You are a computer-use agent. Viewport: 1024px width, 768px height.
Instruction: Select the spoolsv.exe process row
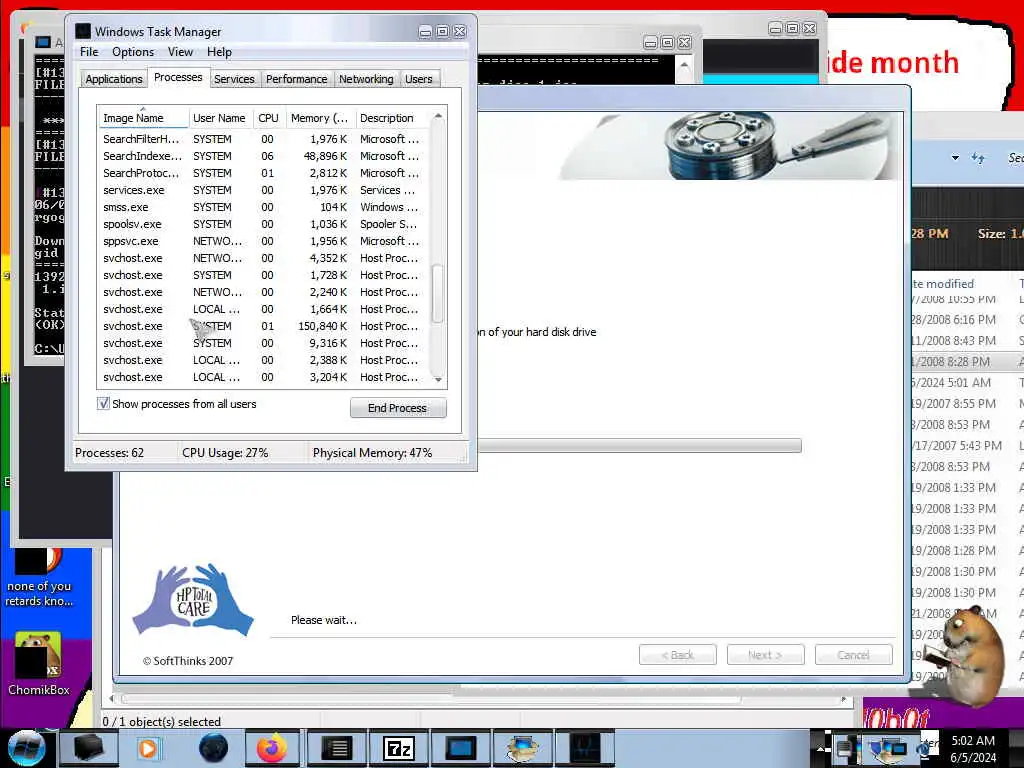click(x=264, y=224)
